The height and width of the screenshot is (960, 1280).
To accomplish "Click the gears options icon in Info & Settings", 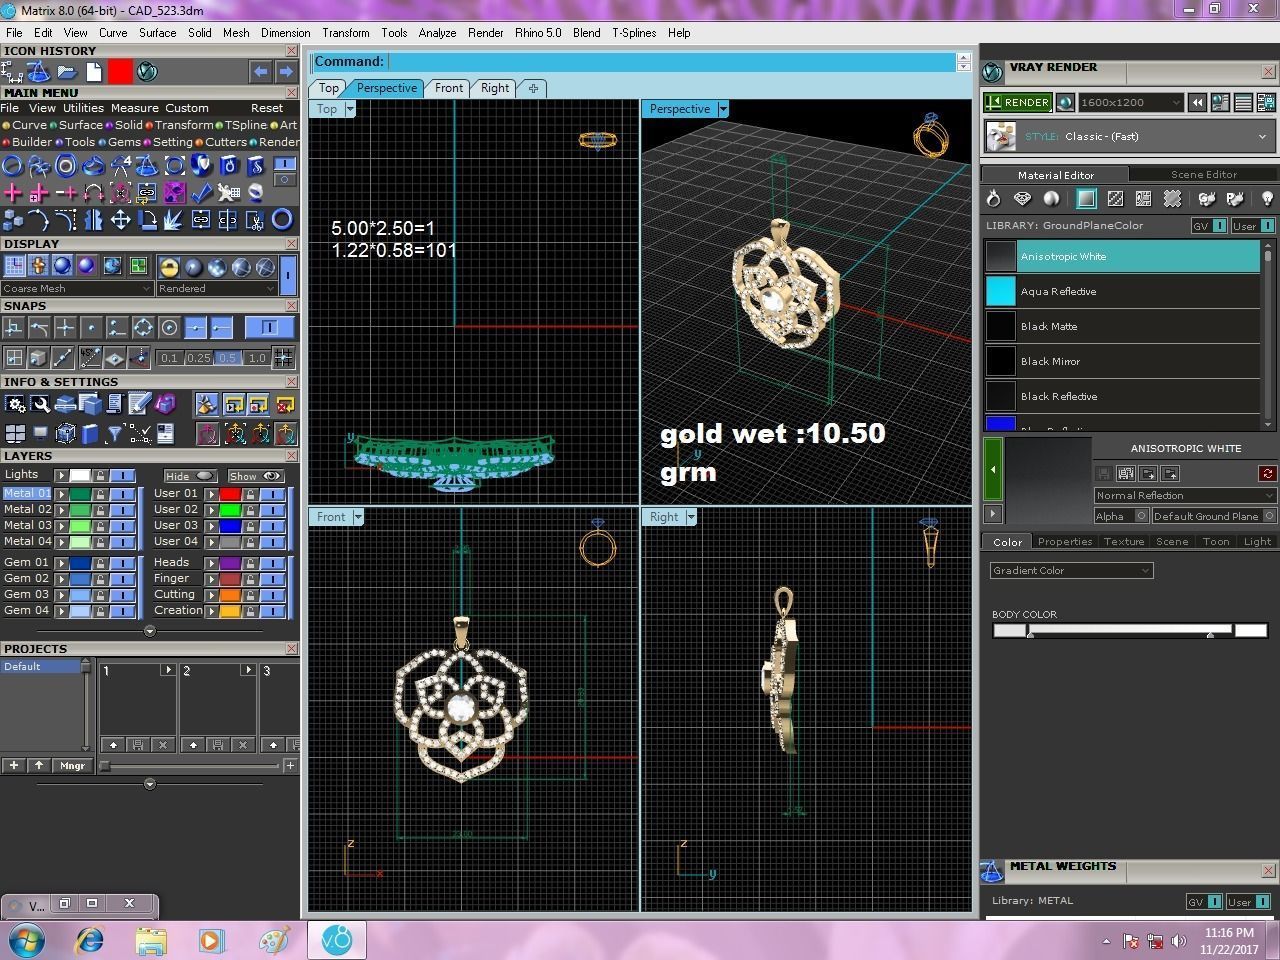I will 15,404.
